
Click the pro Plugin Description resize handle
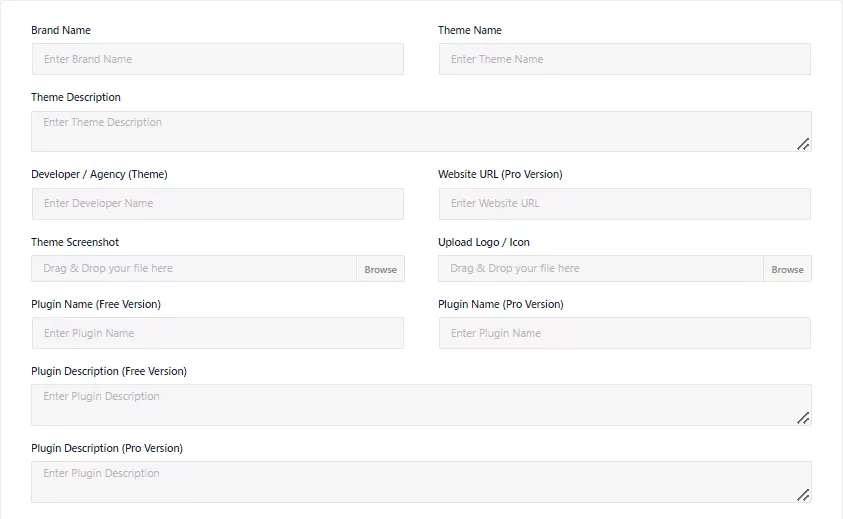(803, 495)
